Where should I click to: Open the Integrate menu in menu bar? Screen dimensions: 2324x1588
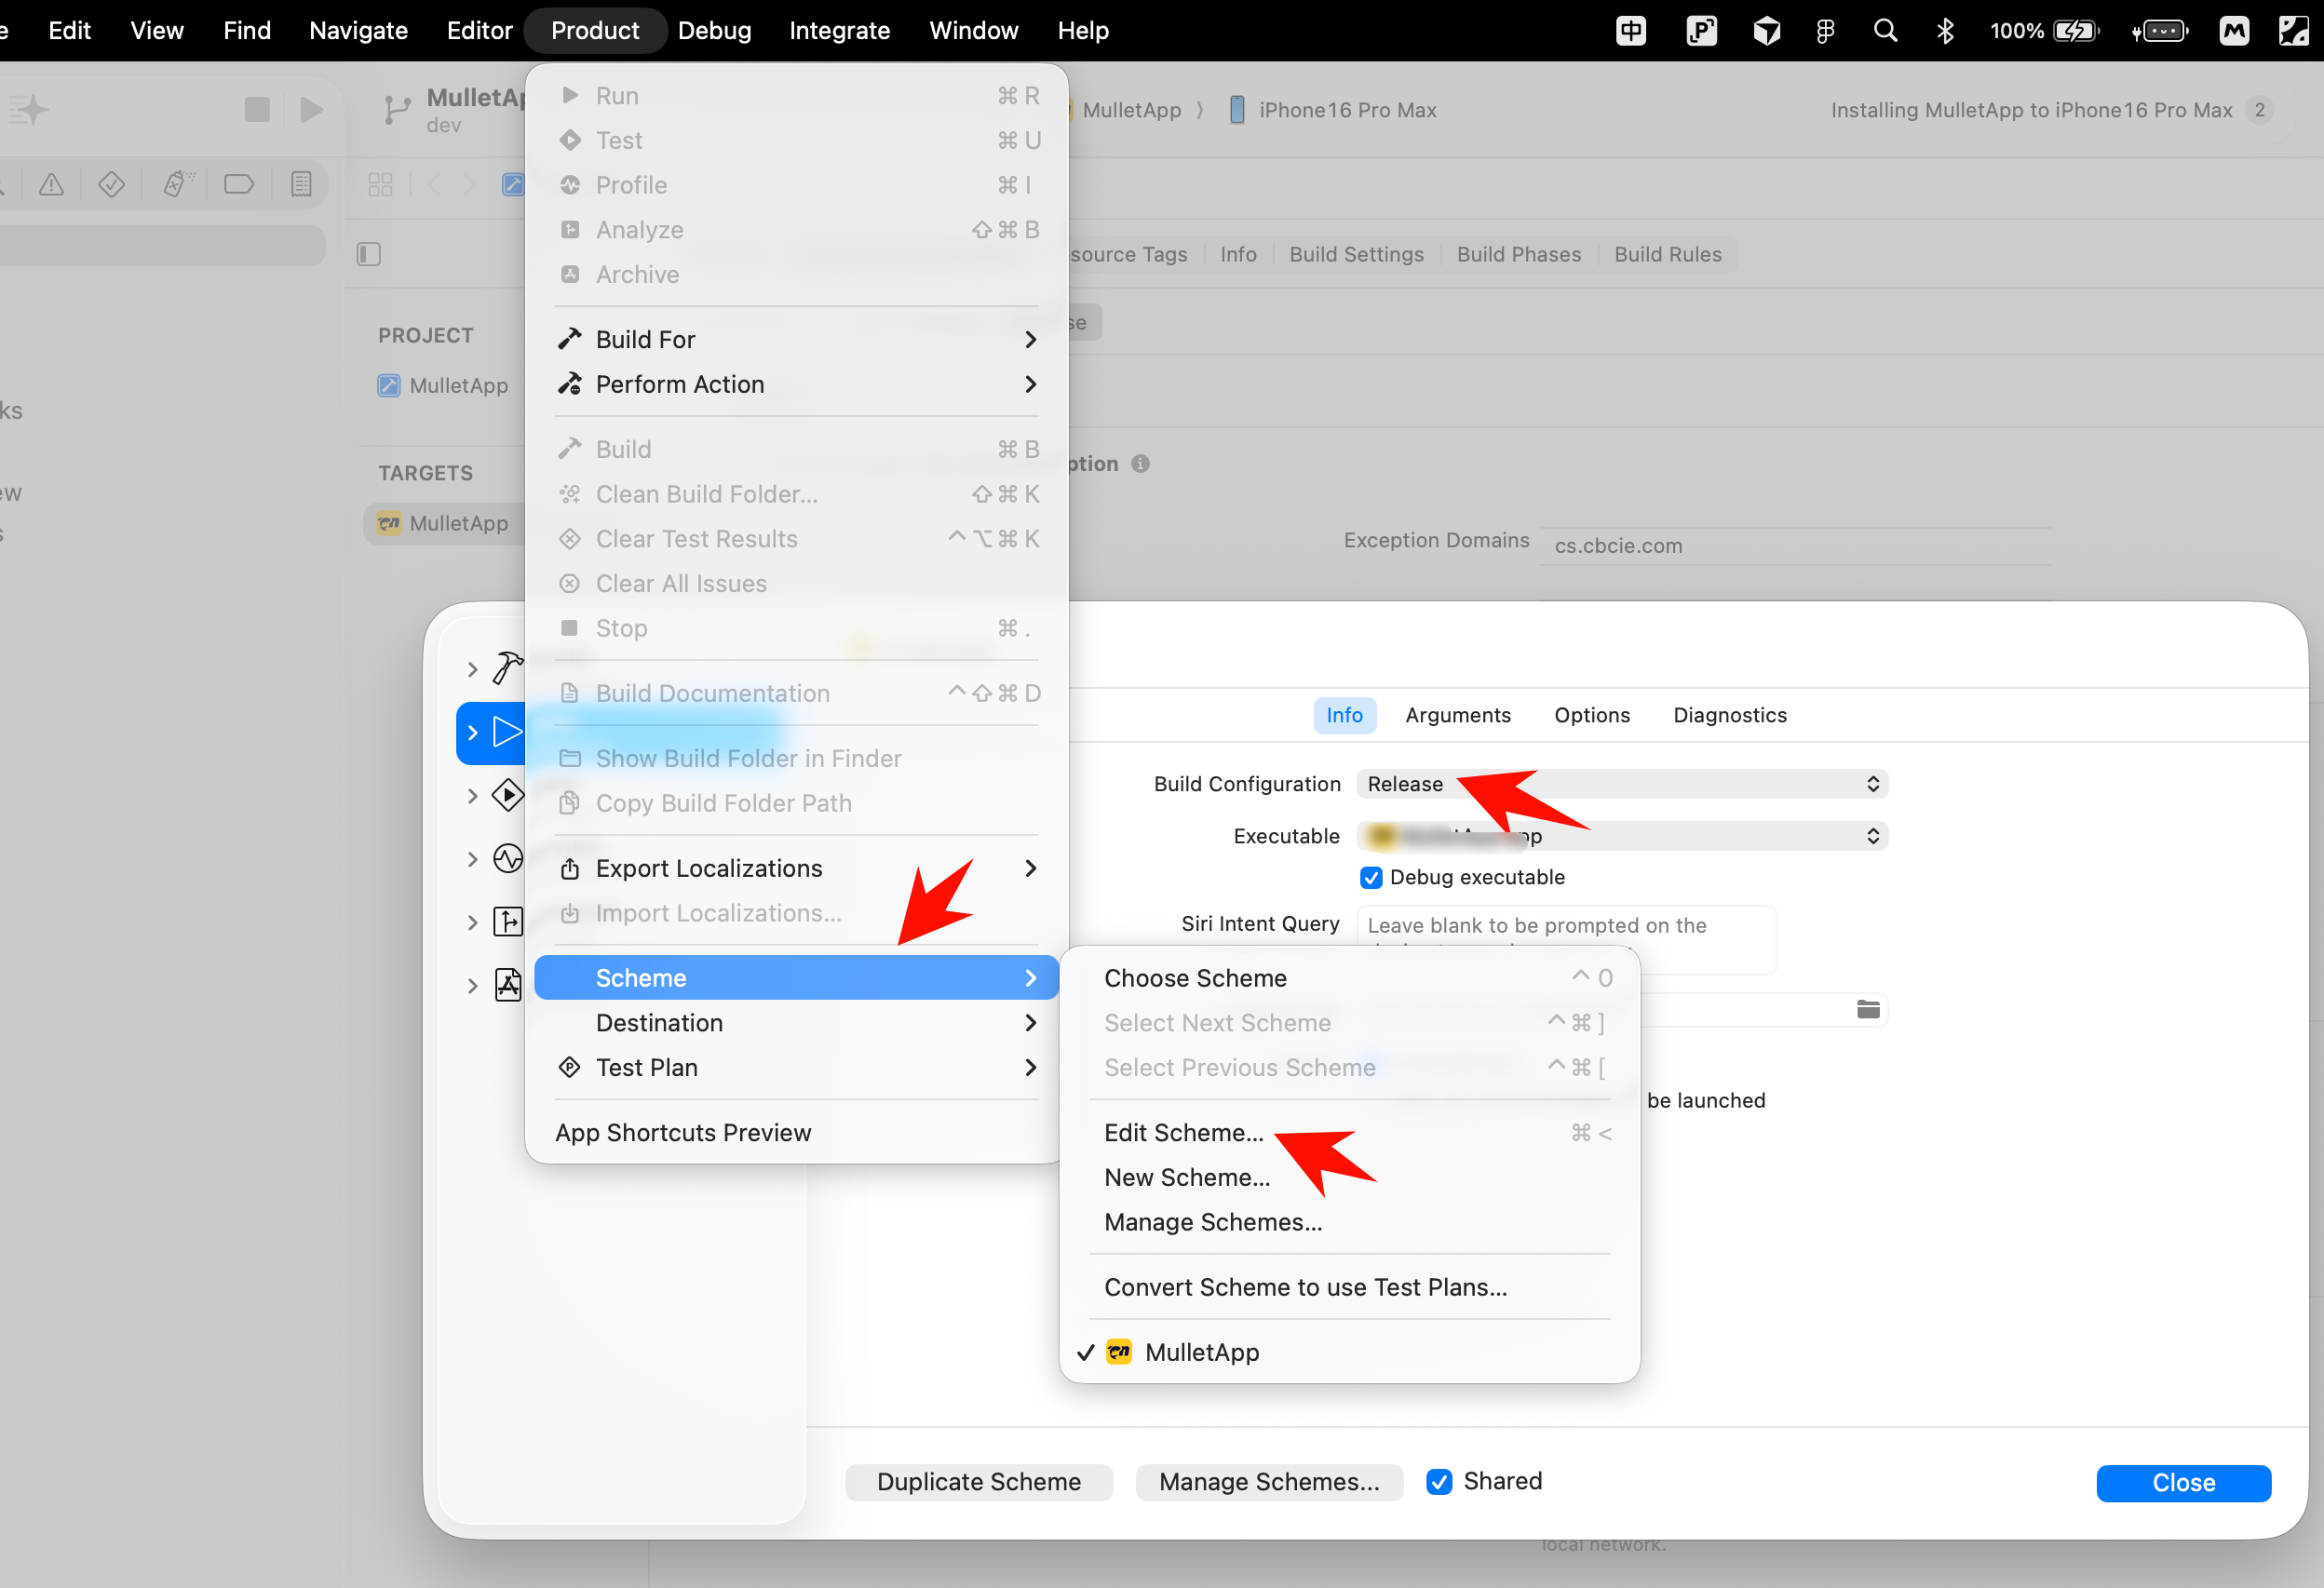pos(839,31)
